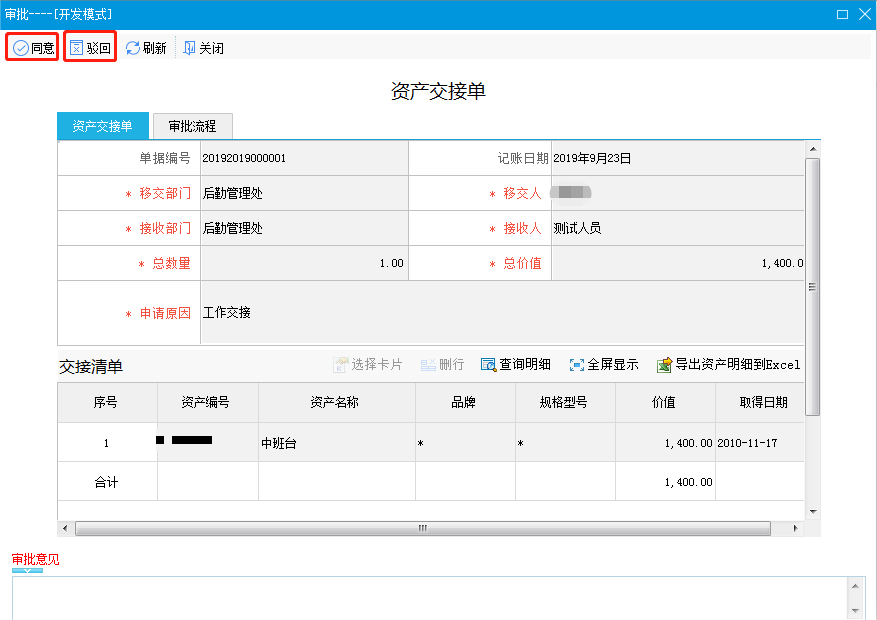Screen dimensions: 877x620
Task: Select the 资产交接单 tab
Action: pyautogui.click(x=103, y=126)
